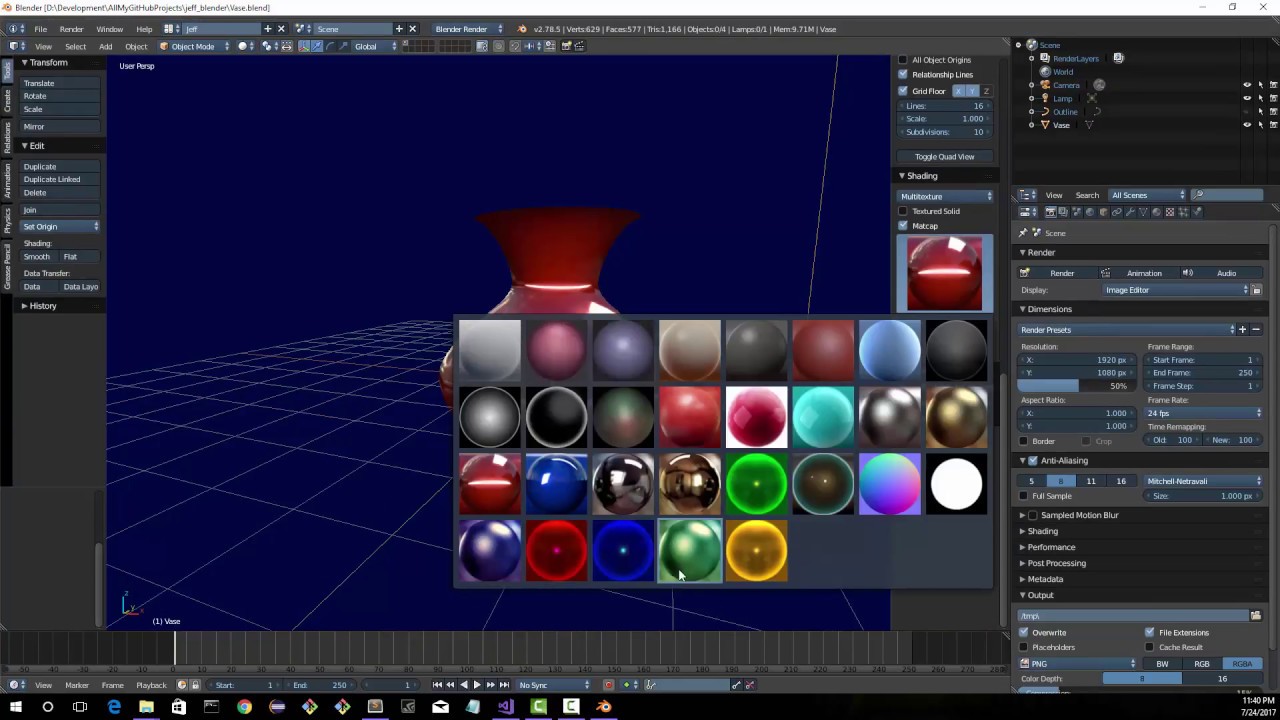
Task: Expand the Performance panel
Action: (1051, 547)
